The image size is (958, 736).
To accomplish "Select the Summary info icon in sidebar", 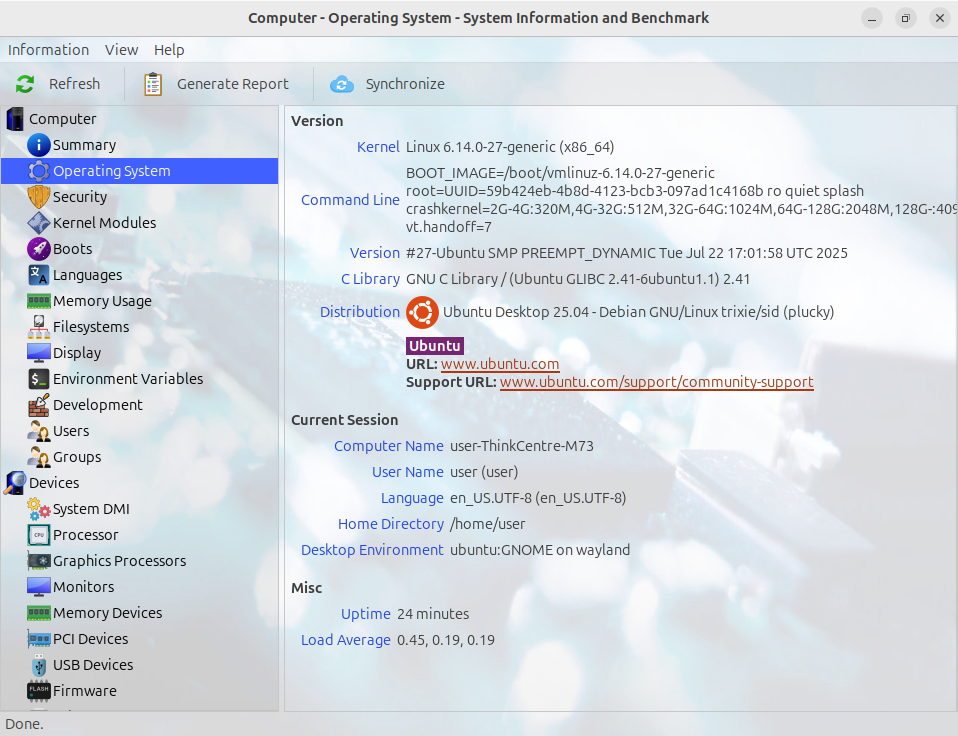I will click(38, 145).
